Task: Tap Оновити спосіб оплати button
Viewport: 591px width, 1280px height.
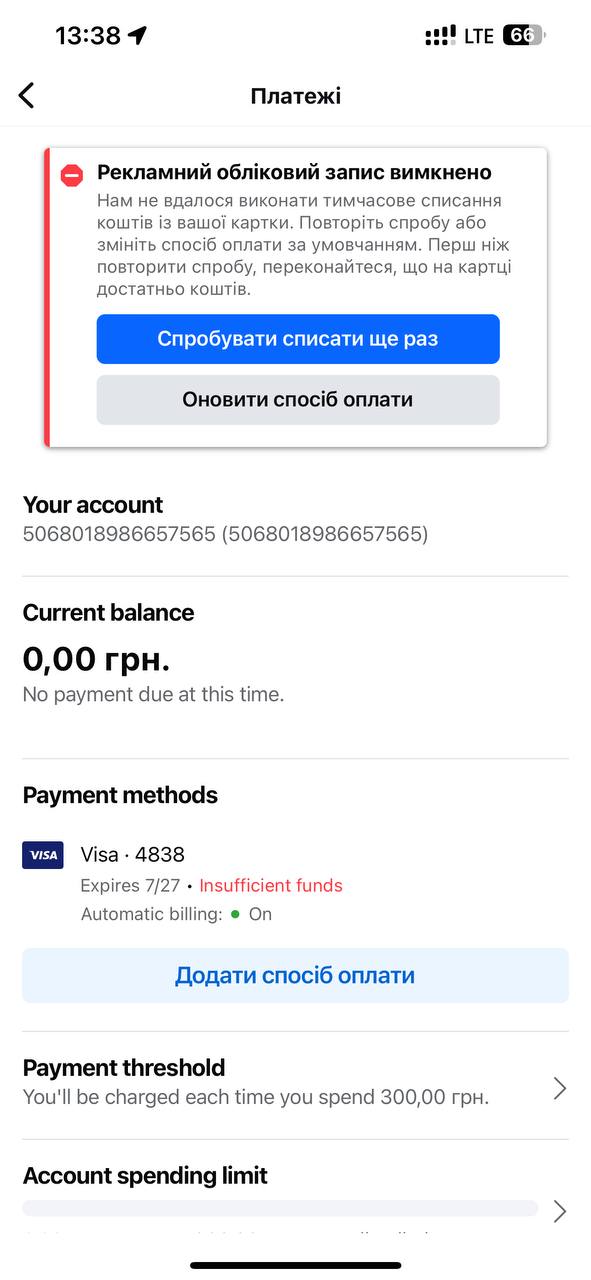Action: point(298,400)
